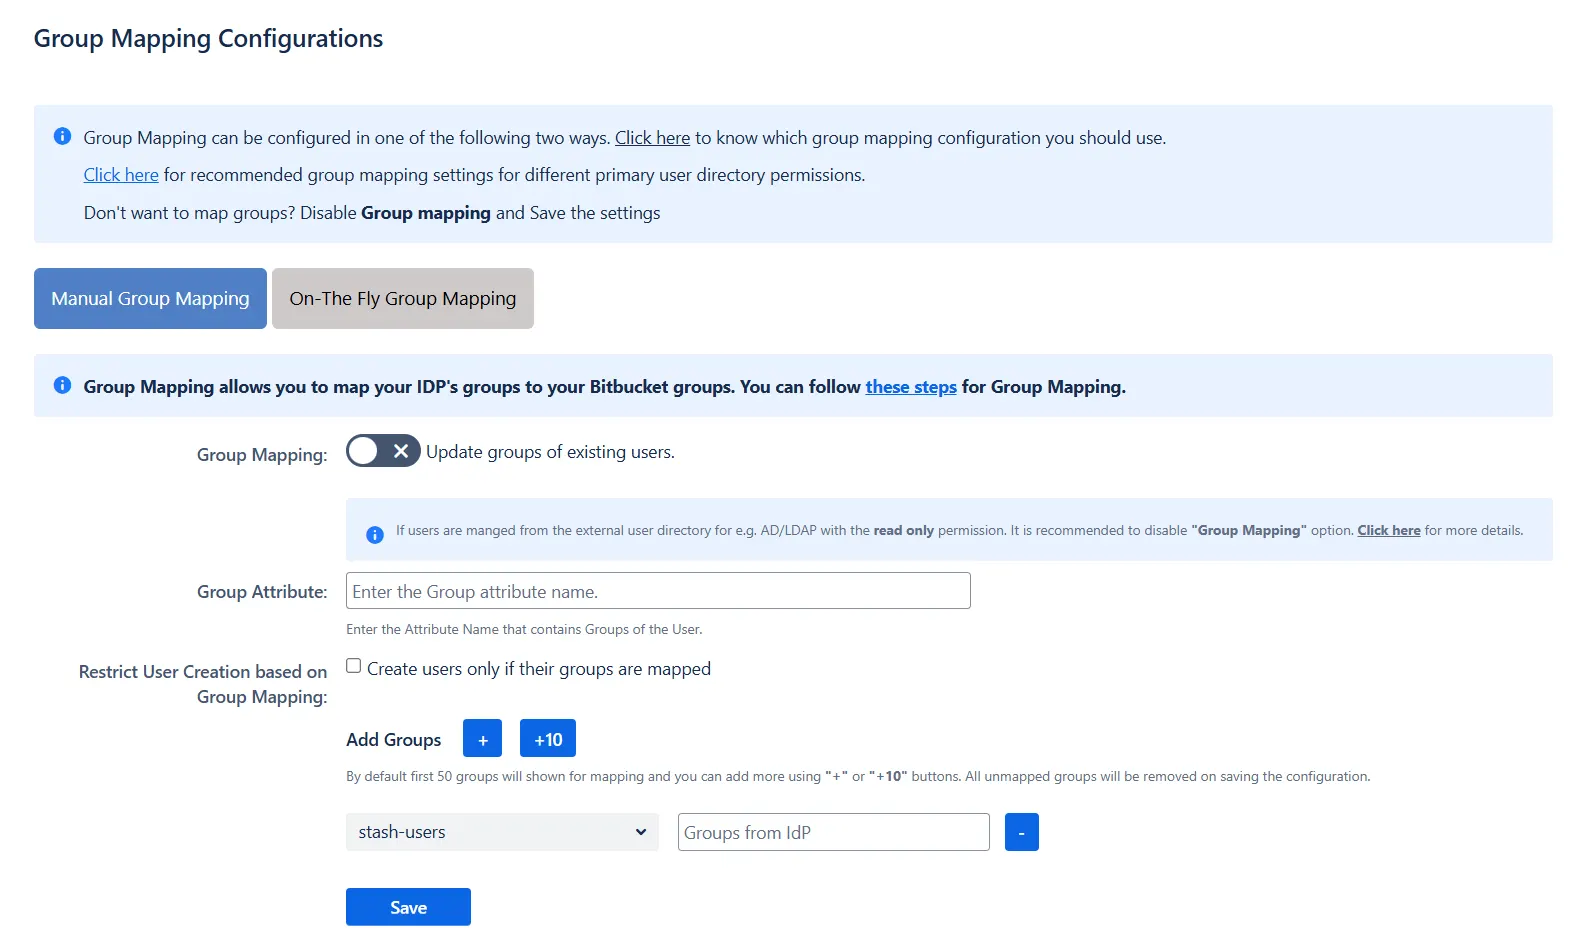
Task: Click the info icon beside the IDP groups message
Action: coord(62,385)
